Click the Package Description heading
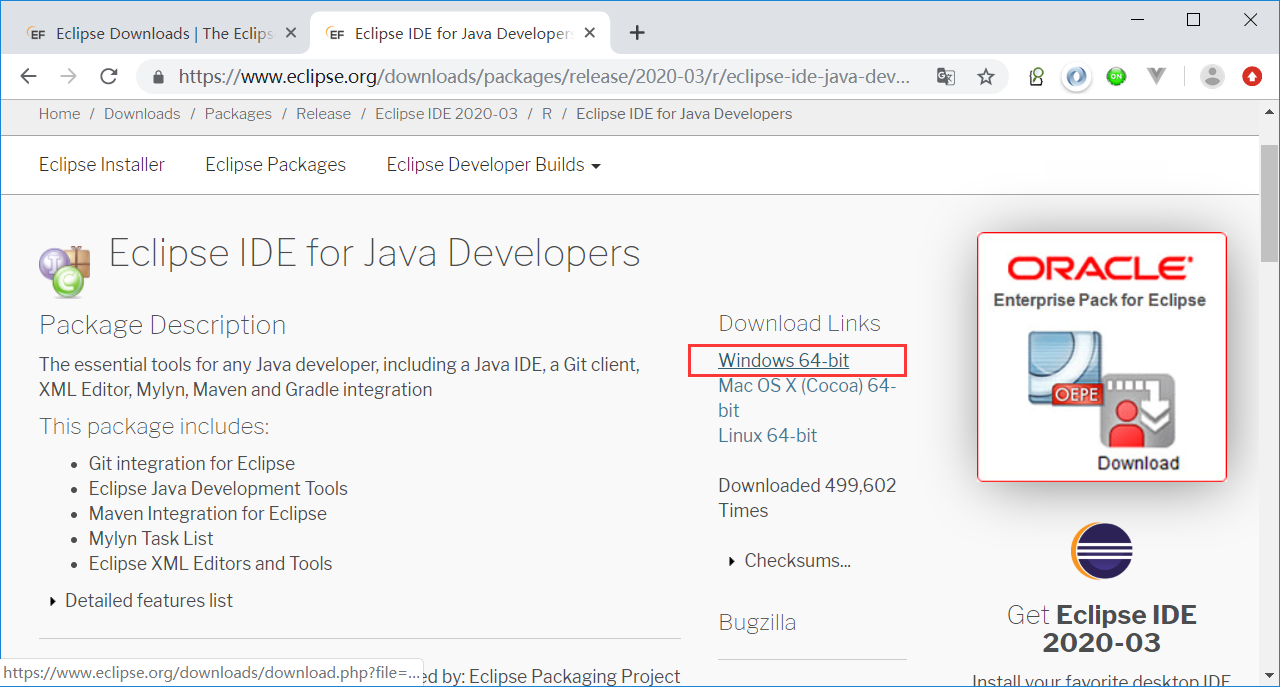Screen dimensions: 1280x687 162,325
